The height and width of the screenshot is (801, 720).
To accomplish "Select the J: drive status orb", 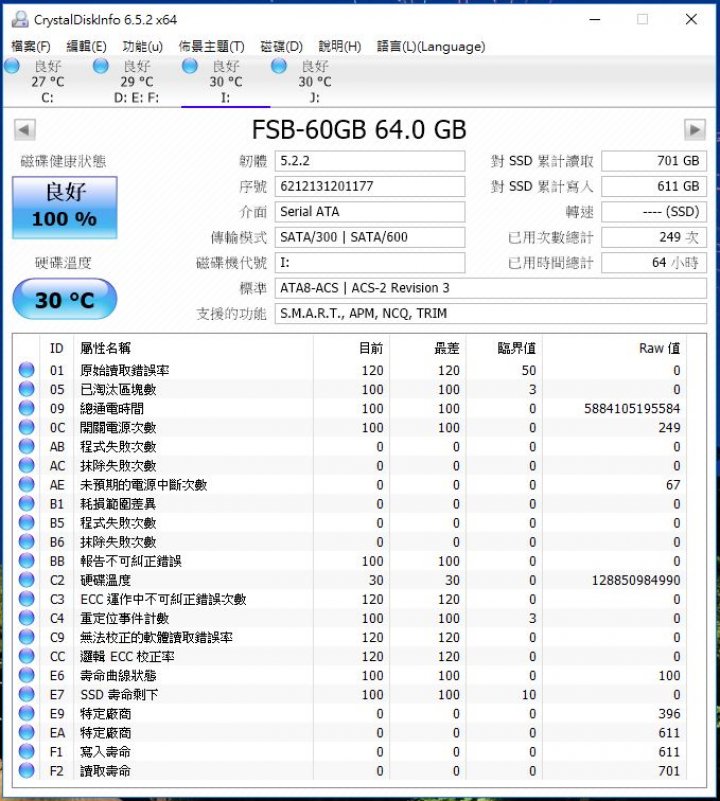I will (x=280, y=66).
